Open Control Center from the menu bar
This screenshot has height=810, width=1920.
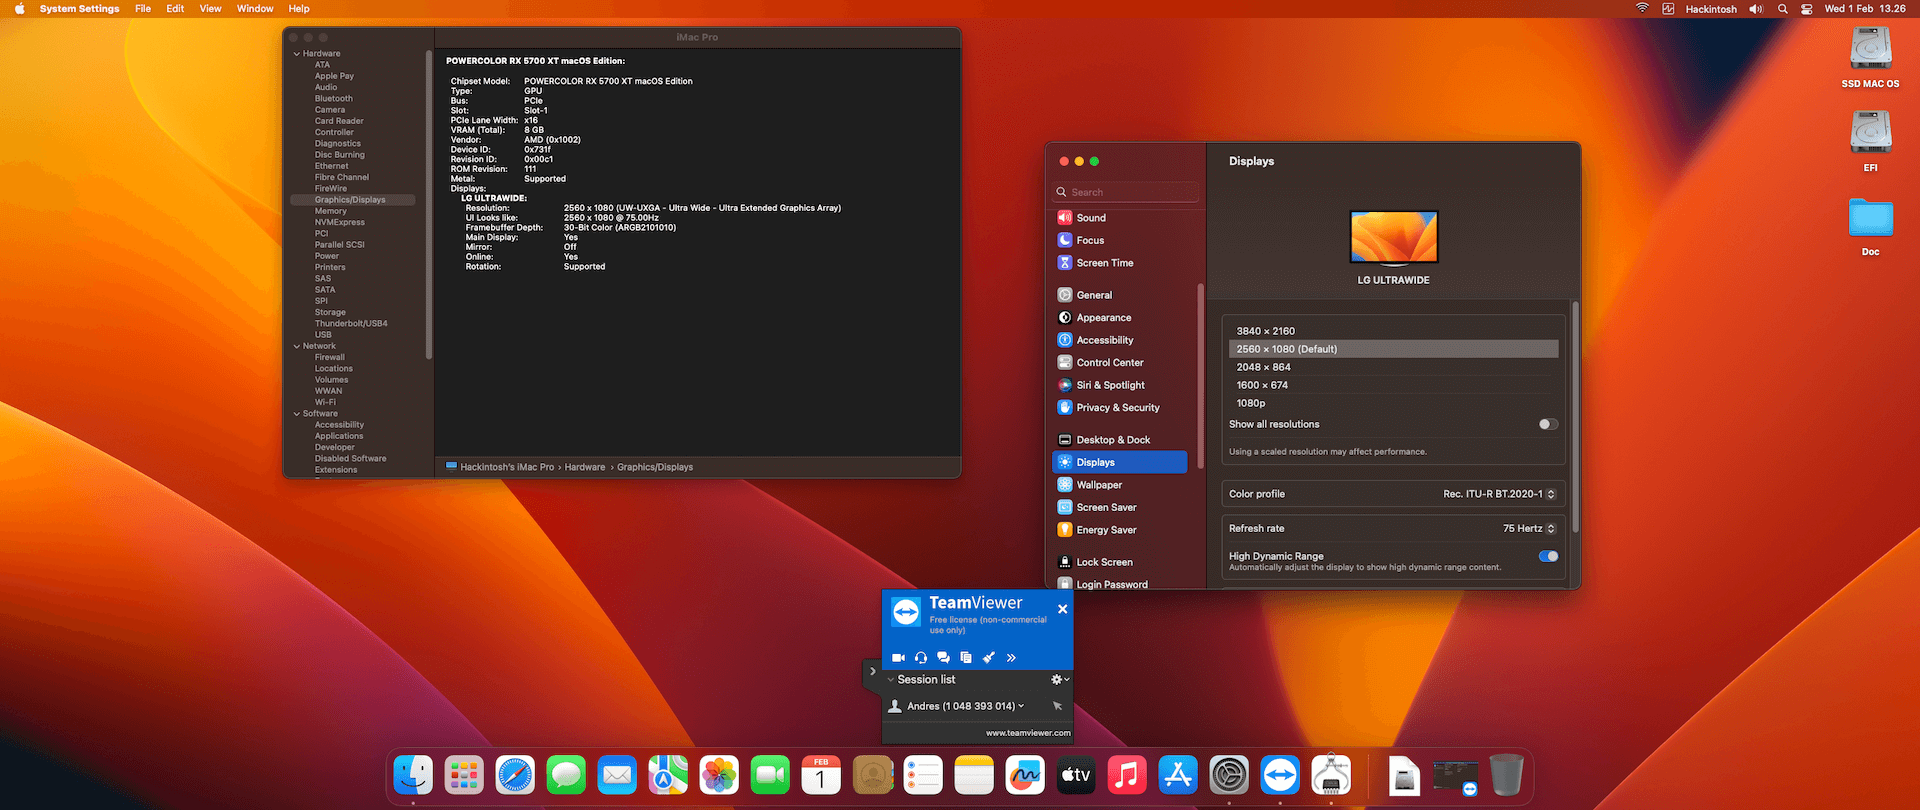pyautogui.click(x=1807, y=9)
